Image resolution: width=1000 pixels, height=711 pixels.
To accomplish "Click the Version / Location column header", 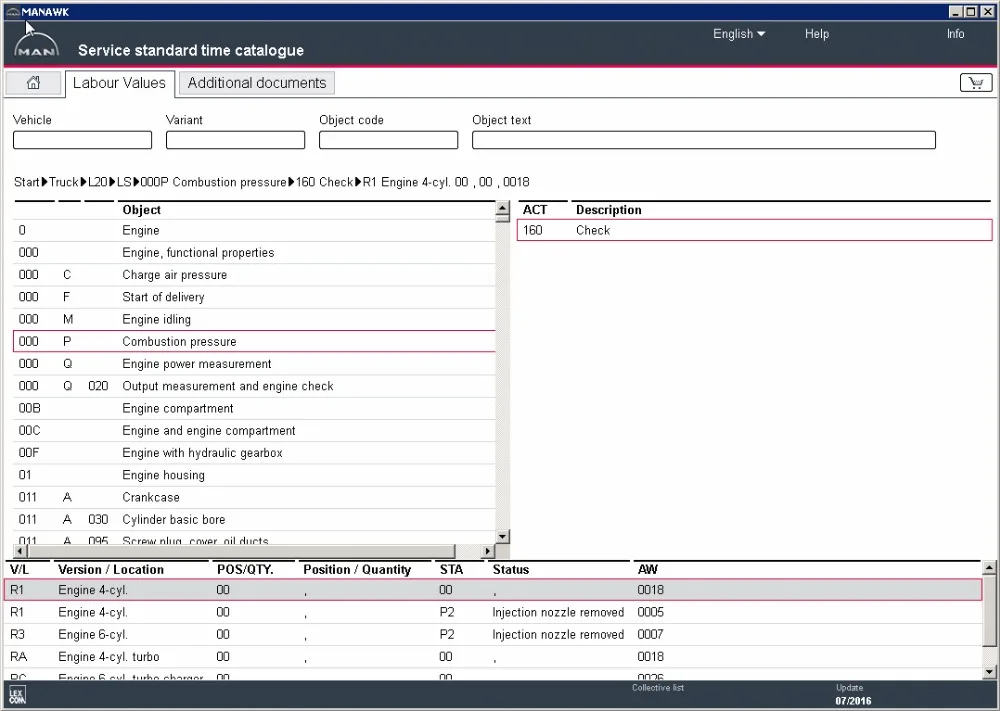I will point(111,569).
